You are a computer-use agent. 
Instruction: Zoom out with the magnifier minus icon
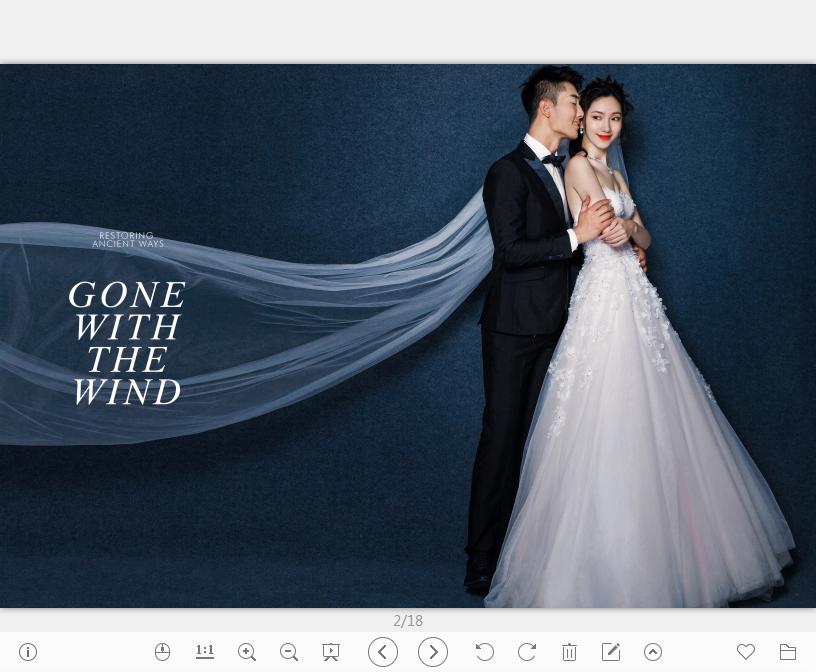click(x=289, y=652)
